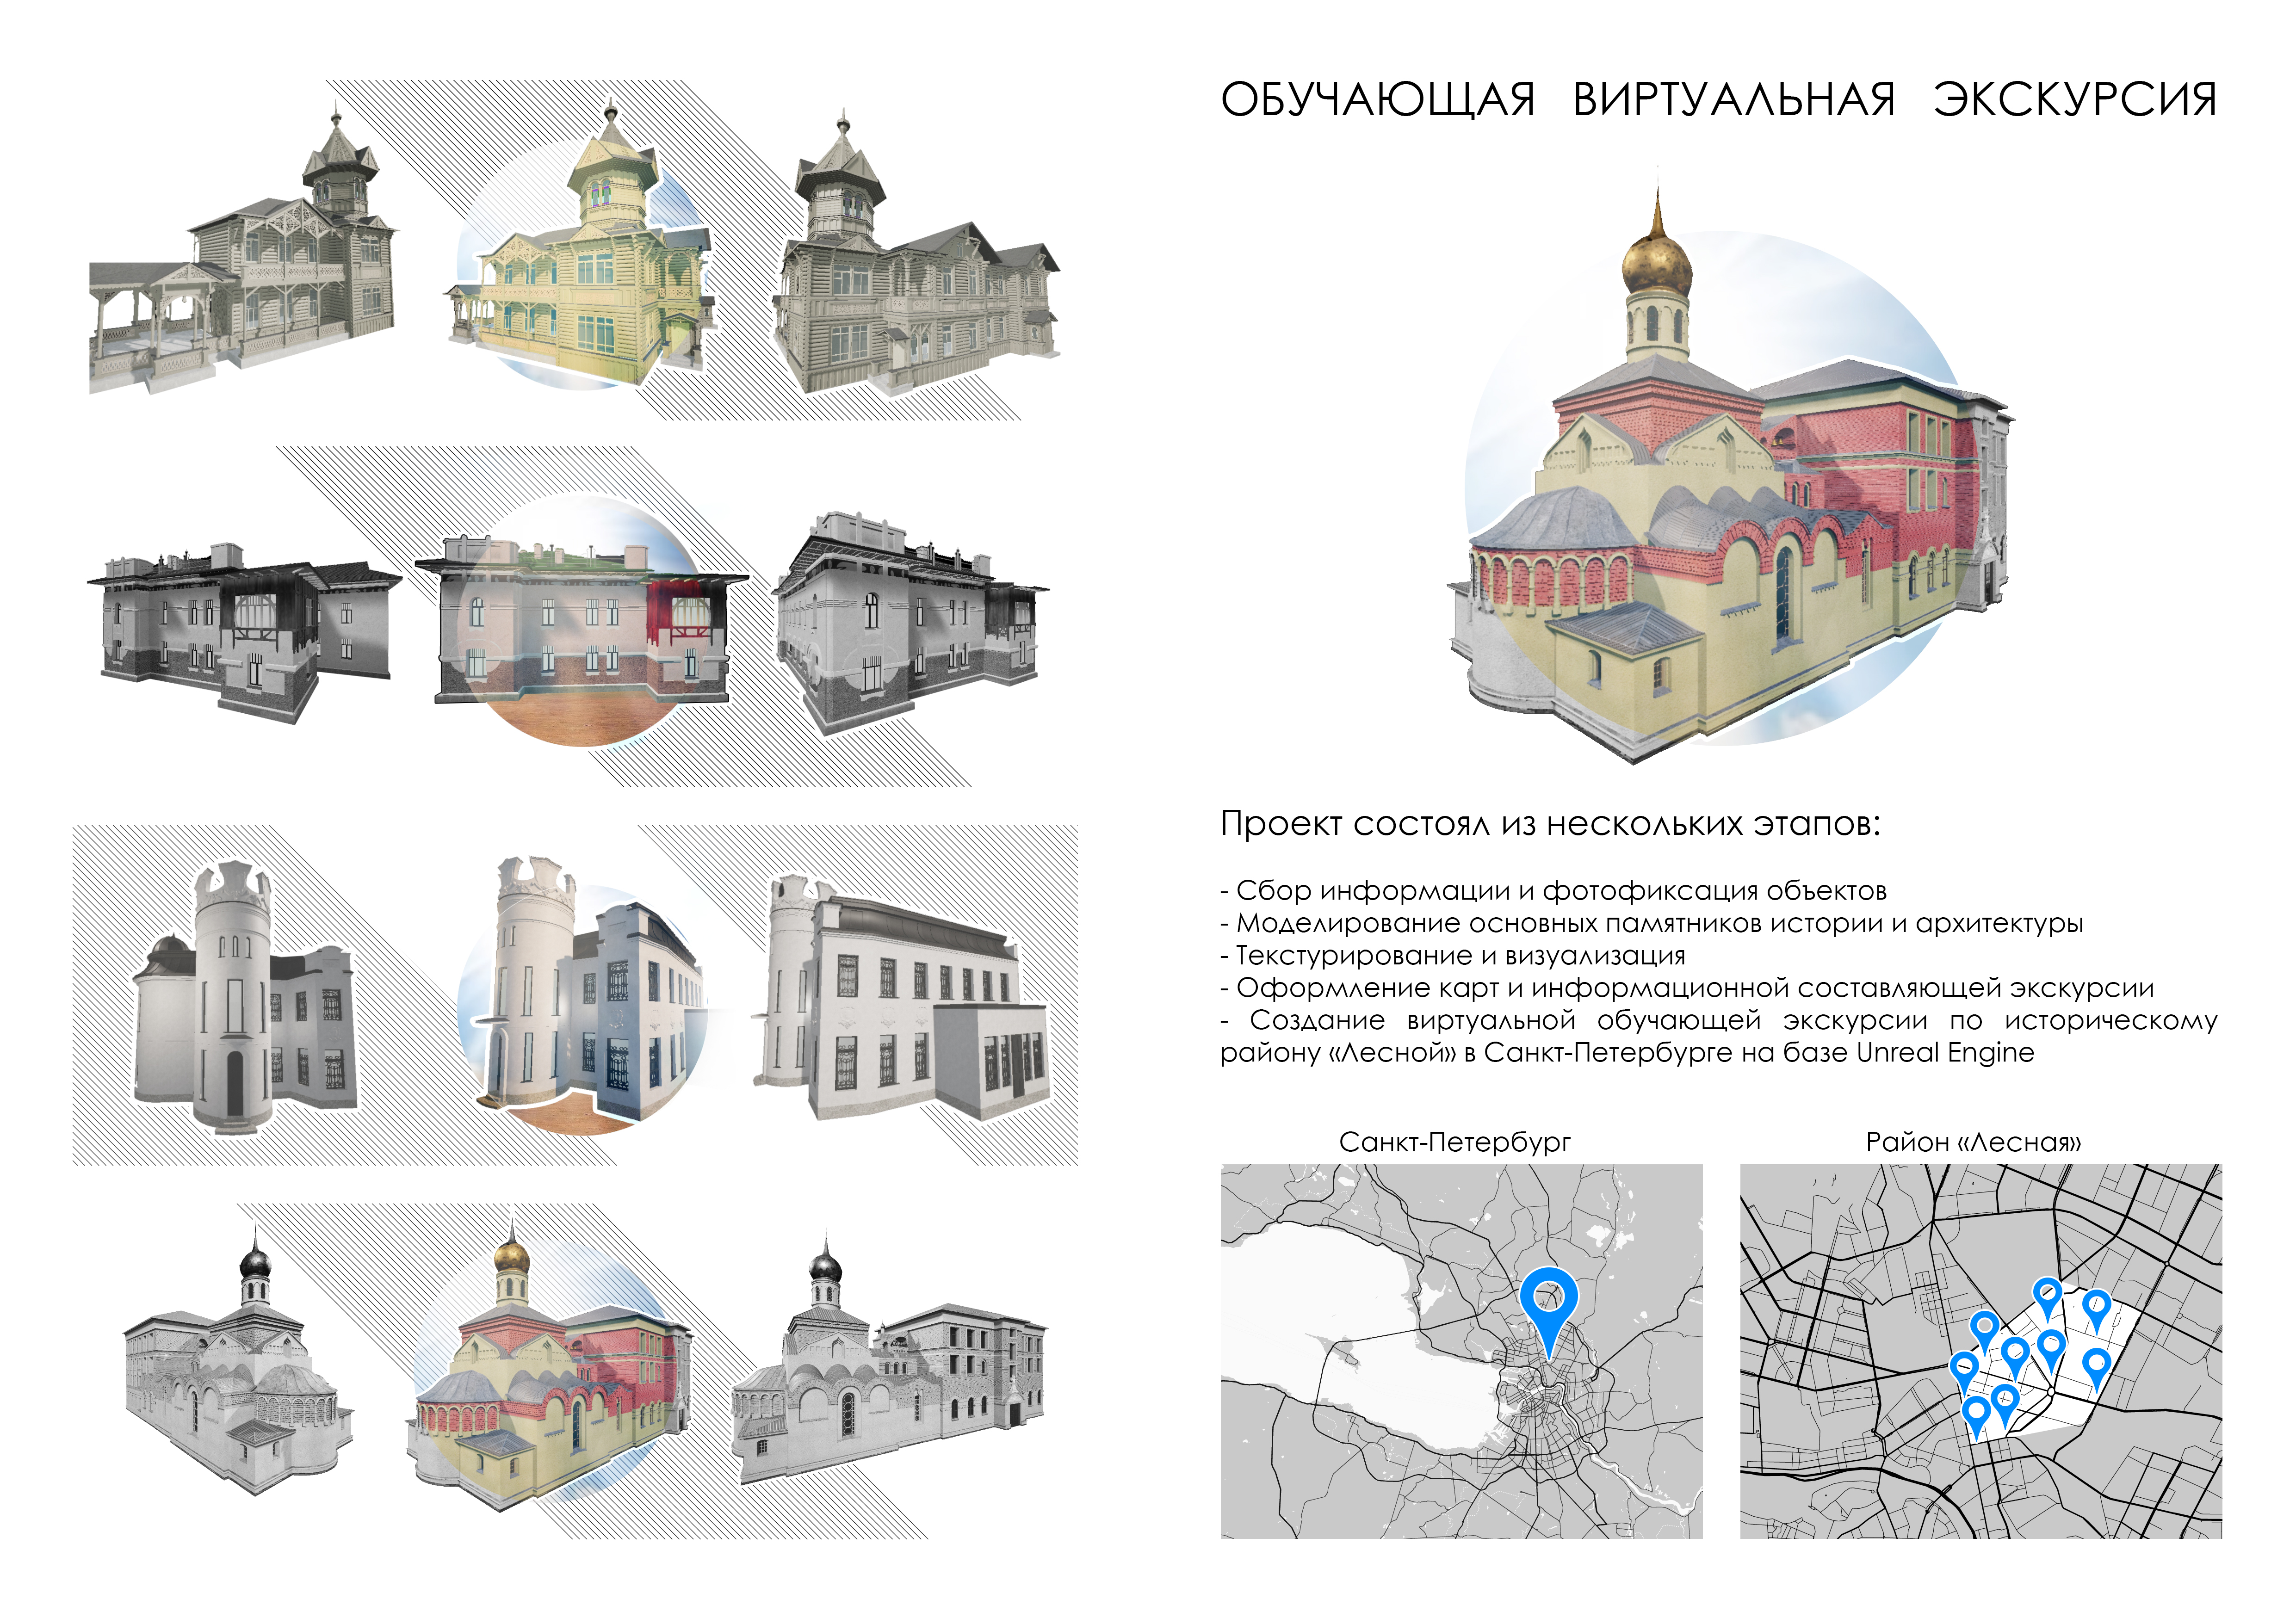Click line "Текстурирование и визуализация"
This screenshot has height=1624, width=2296.
point(1461,955)
